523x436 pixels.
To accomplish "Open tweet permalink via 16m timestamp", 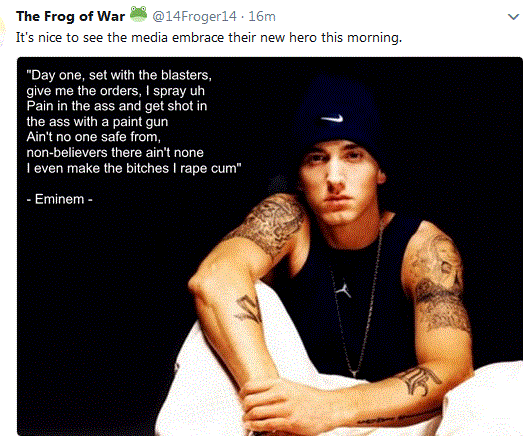I will [x=262, y=16].
